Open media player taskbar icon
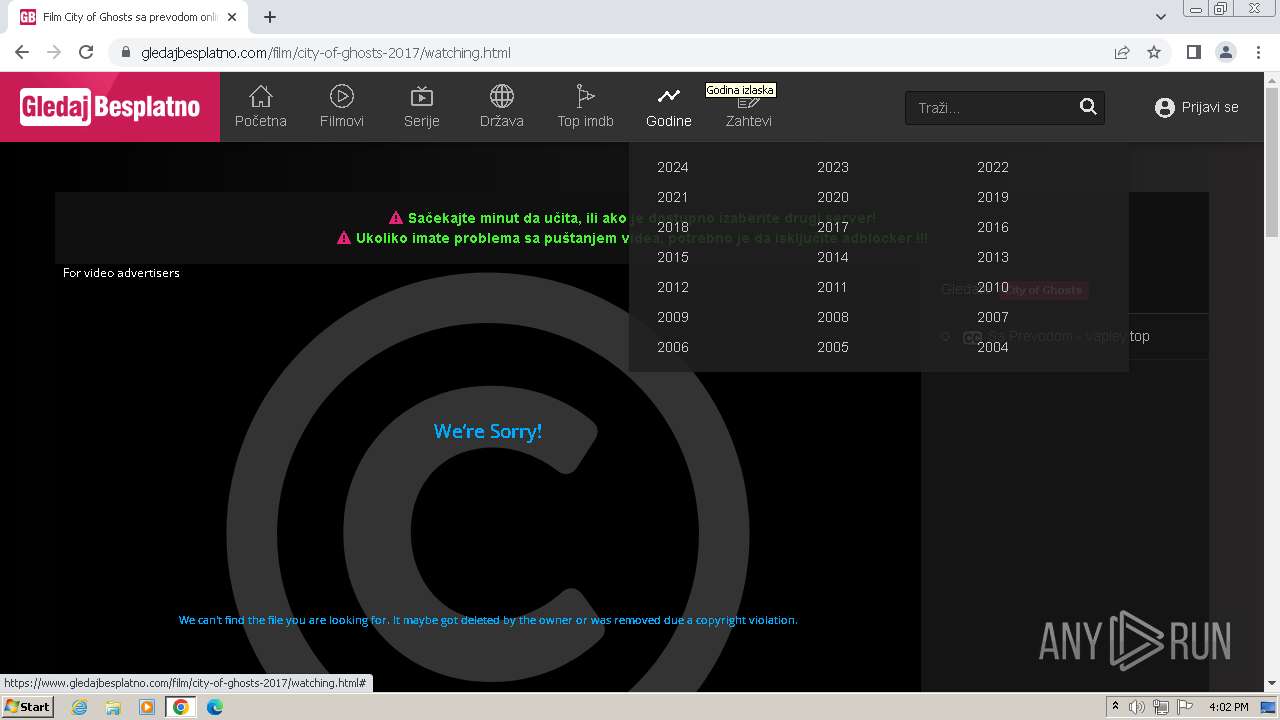 click(147, 707)
